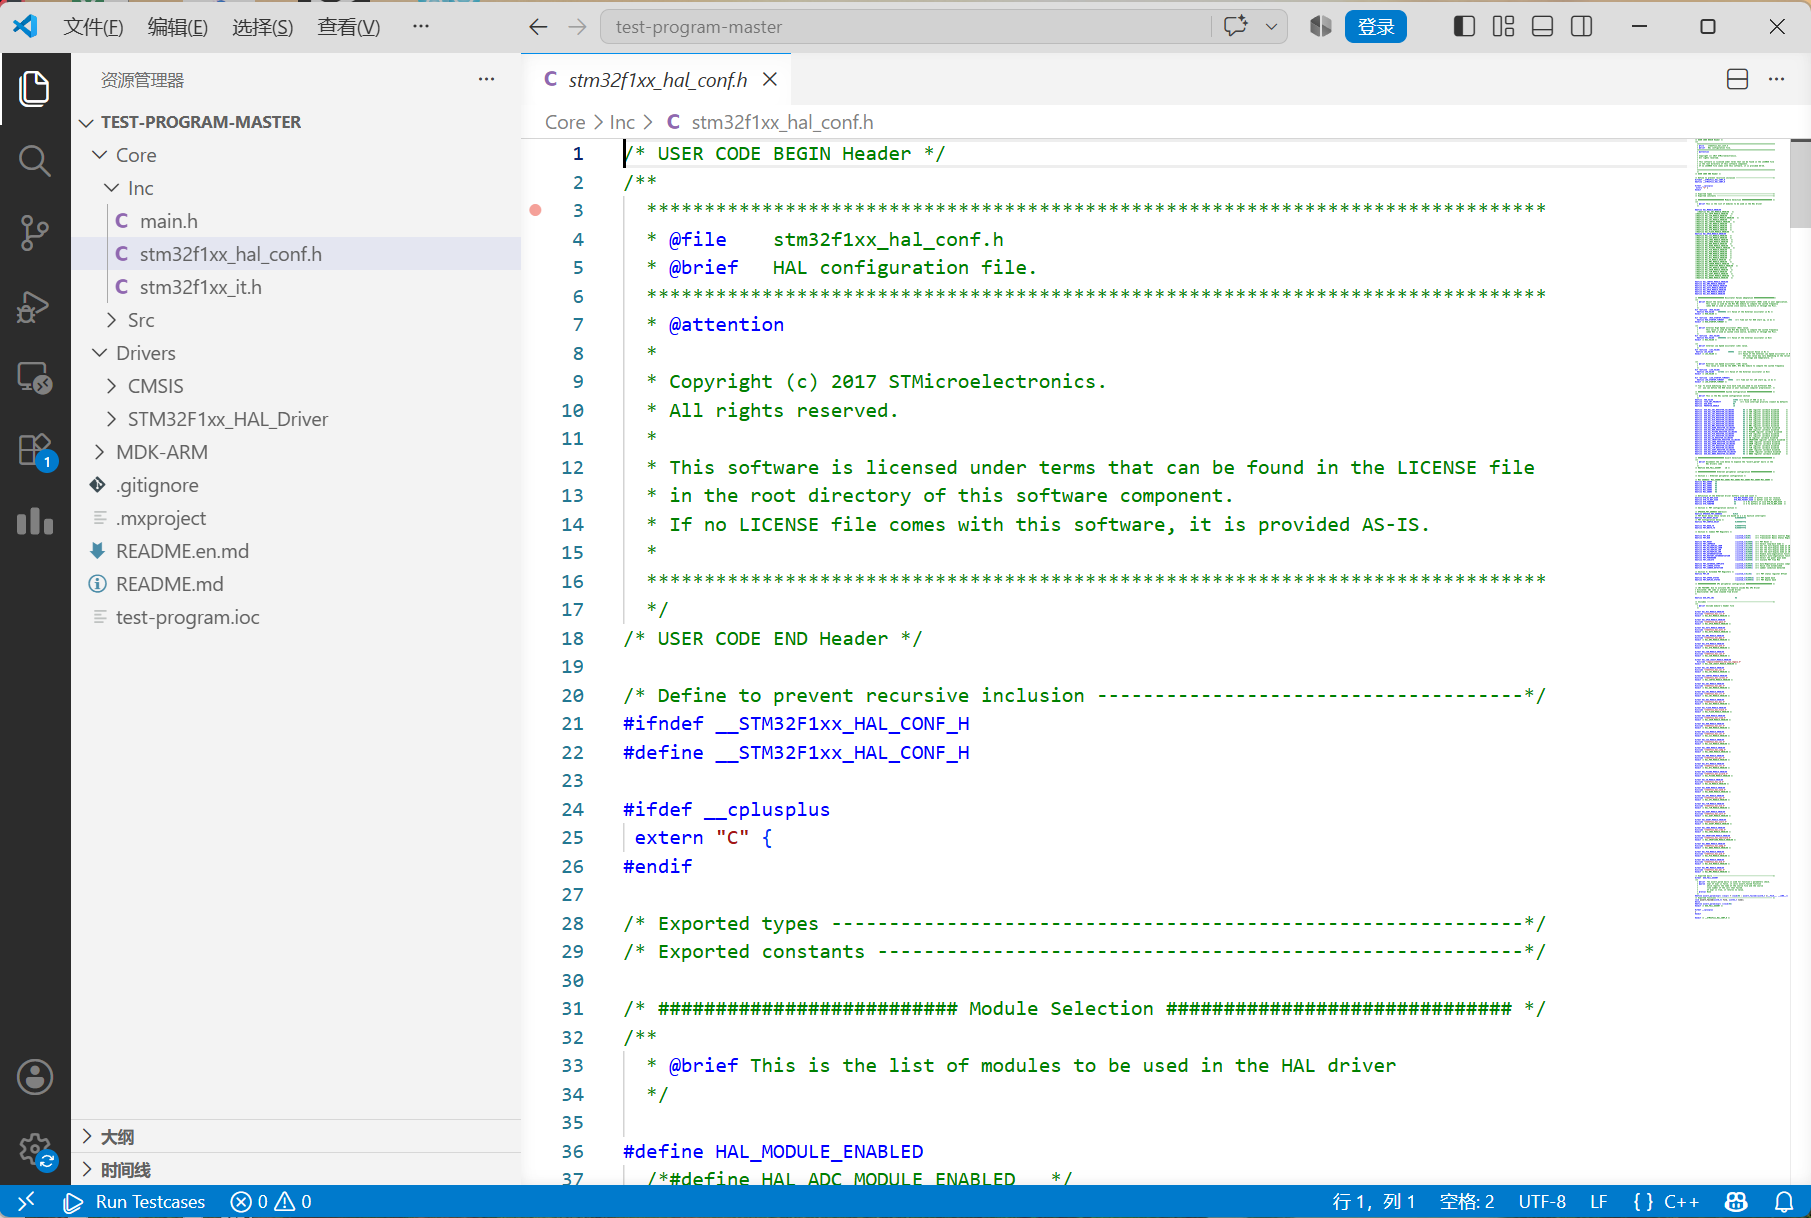Toggle the bottom panel visibility
The height and width of the screenshot is (1218, 1811).
point(1543,27)
